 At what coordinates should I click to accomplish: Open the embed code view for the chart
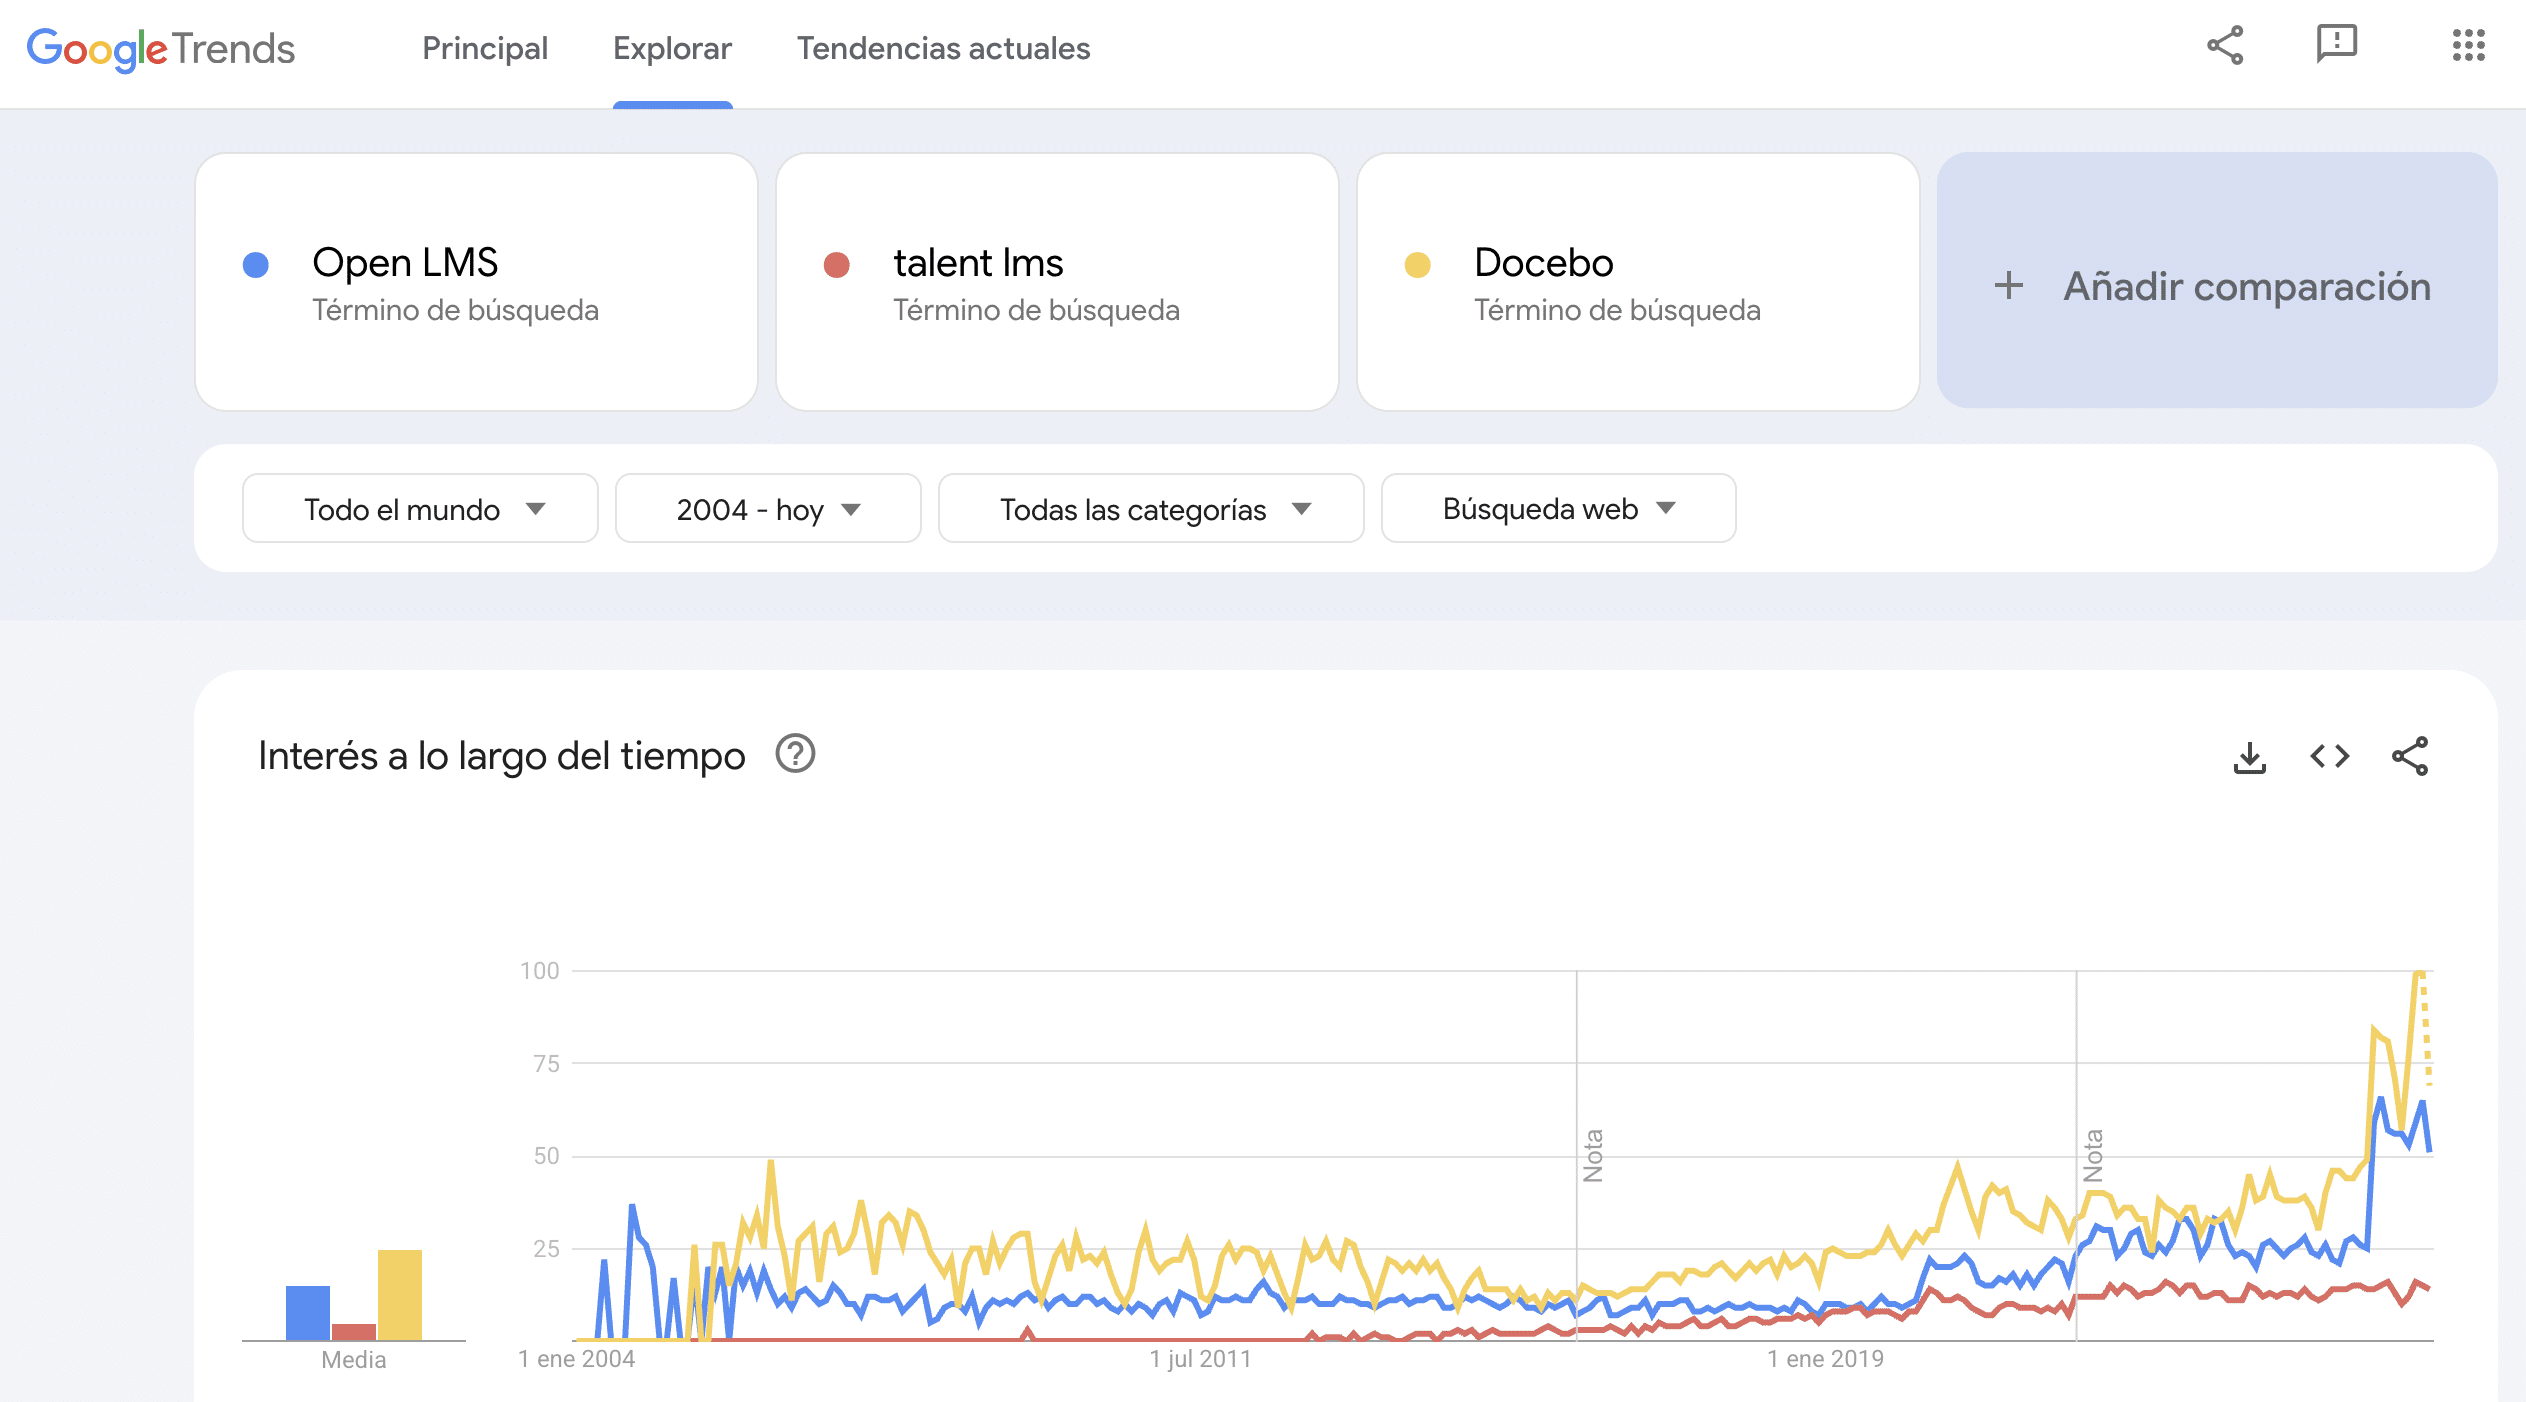2330,757
